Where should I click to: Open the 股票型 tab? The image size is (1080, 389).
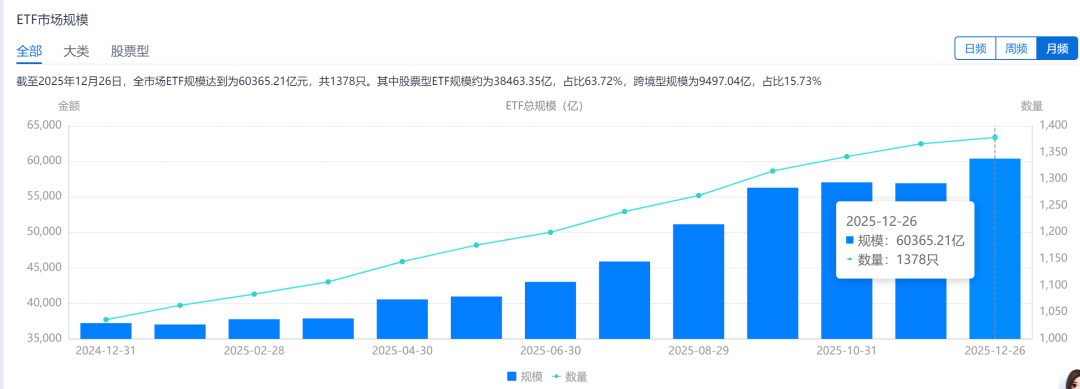129,51
